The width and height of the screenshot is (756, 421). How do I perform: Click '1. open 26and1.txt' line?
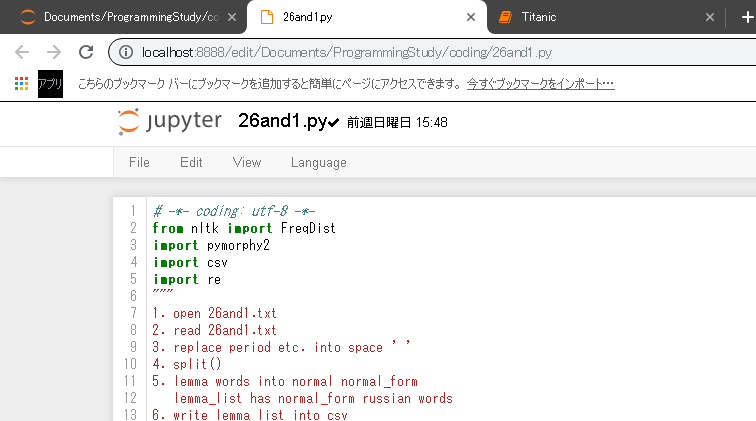coord(215,313)
